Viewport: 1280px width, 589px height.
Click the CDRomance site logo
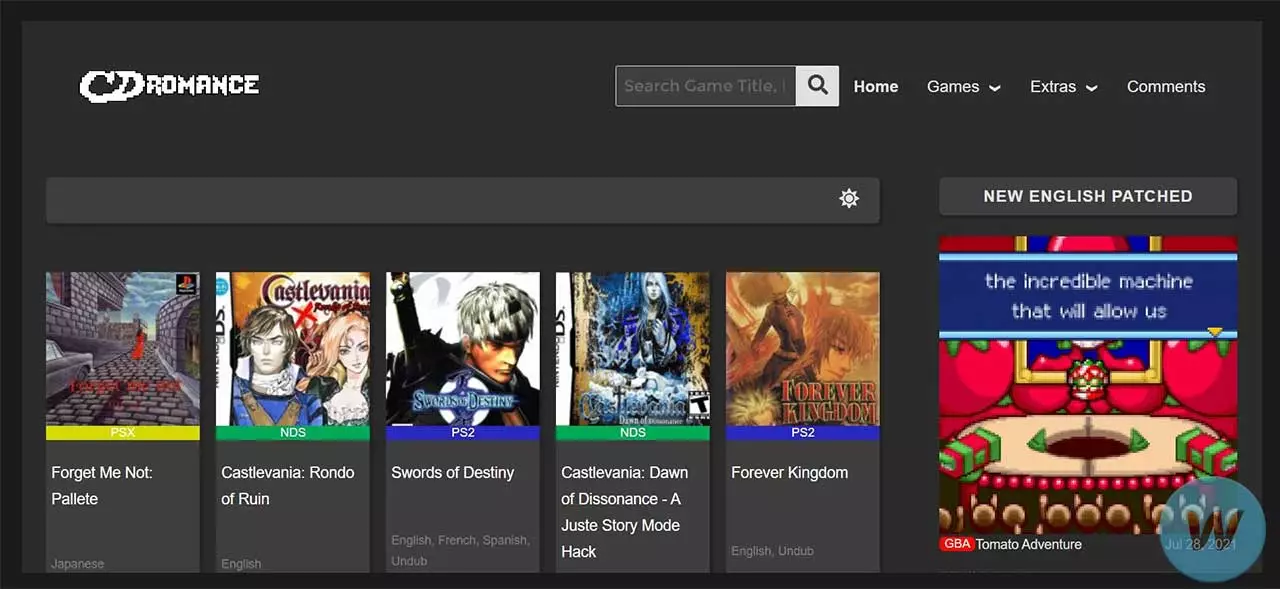click(169, 86)
